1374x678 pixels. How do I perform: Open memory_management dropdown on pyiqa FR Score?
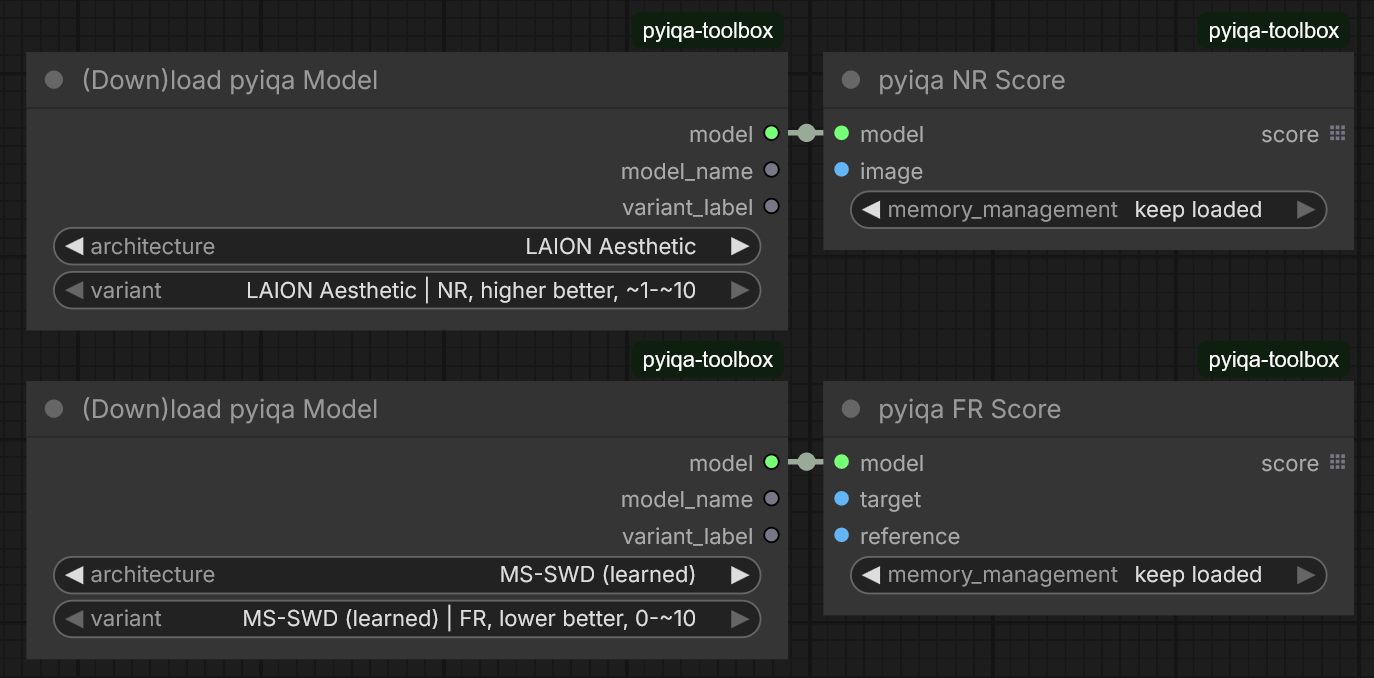1088,574
